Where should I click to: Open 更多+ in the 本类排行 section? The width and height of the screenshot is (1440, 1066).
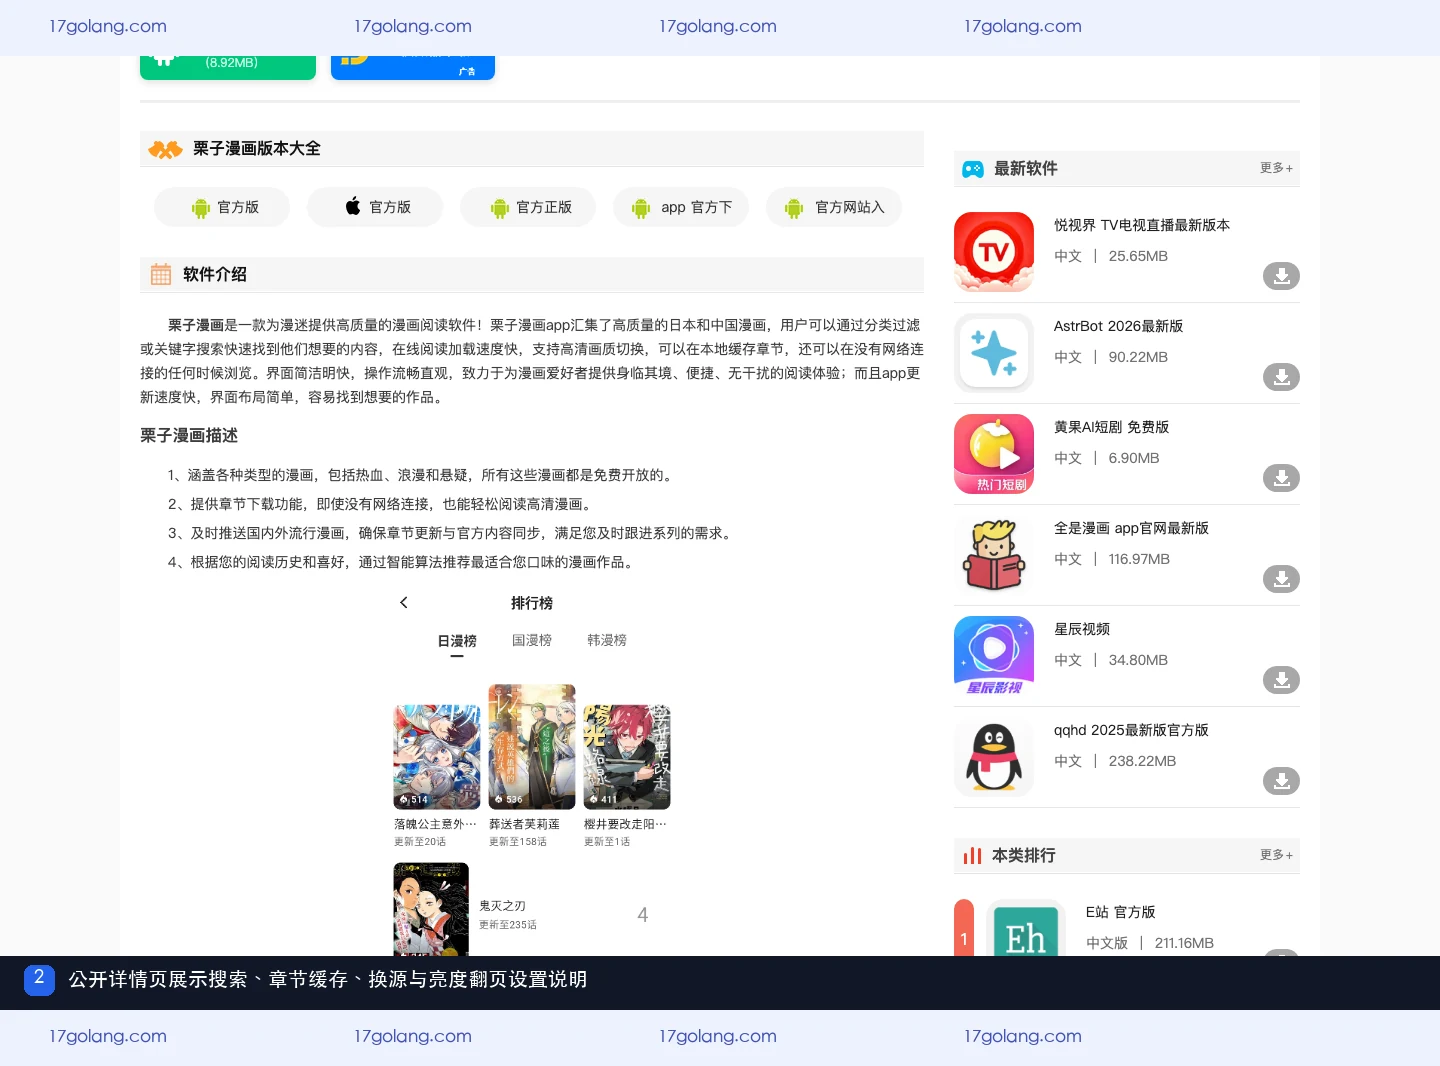(1277, 855)
